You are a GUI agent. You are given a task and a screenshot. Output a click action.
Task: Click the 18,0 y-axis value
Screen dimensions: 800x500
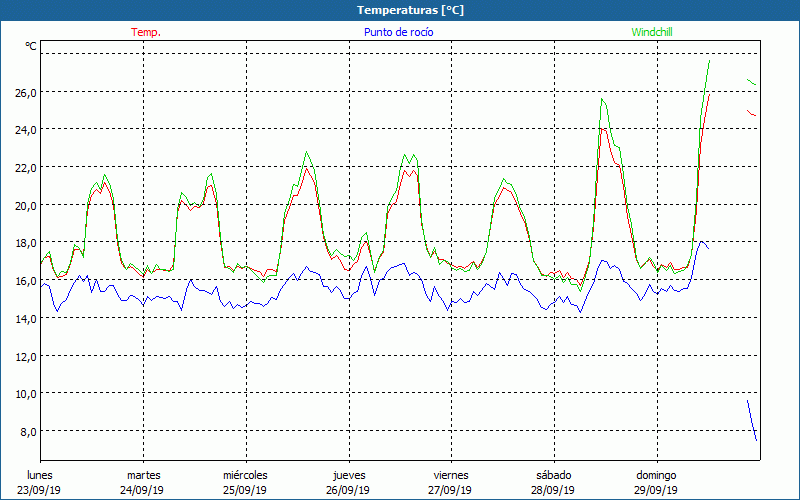coord(26,243)
